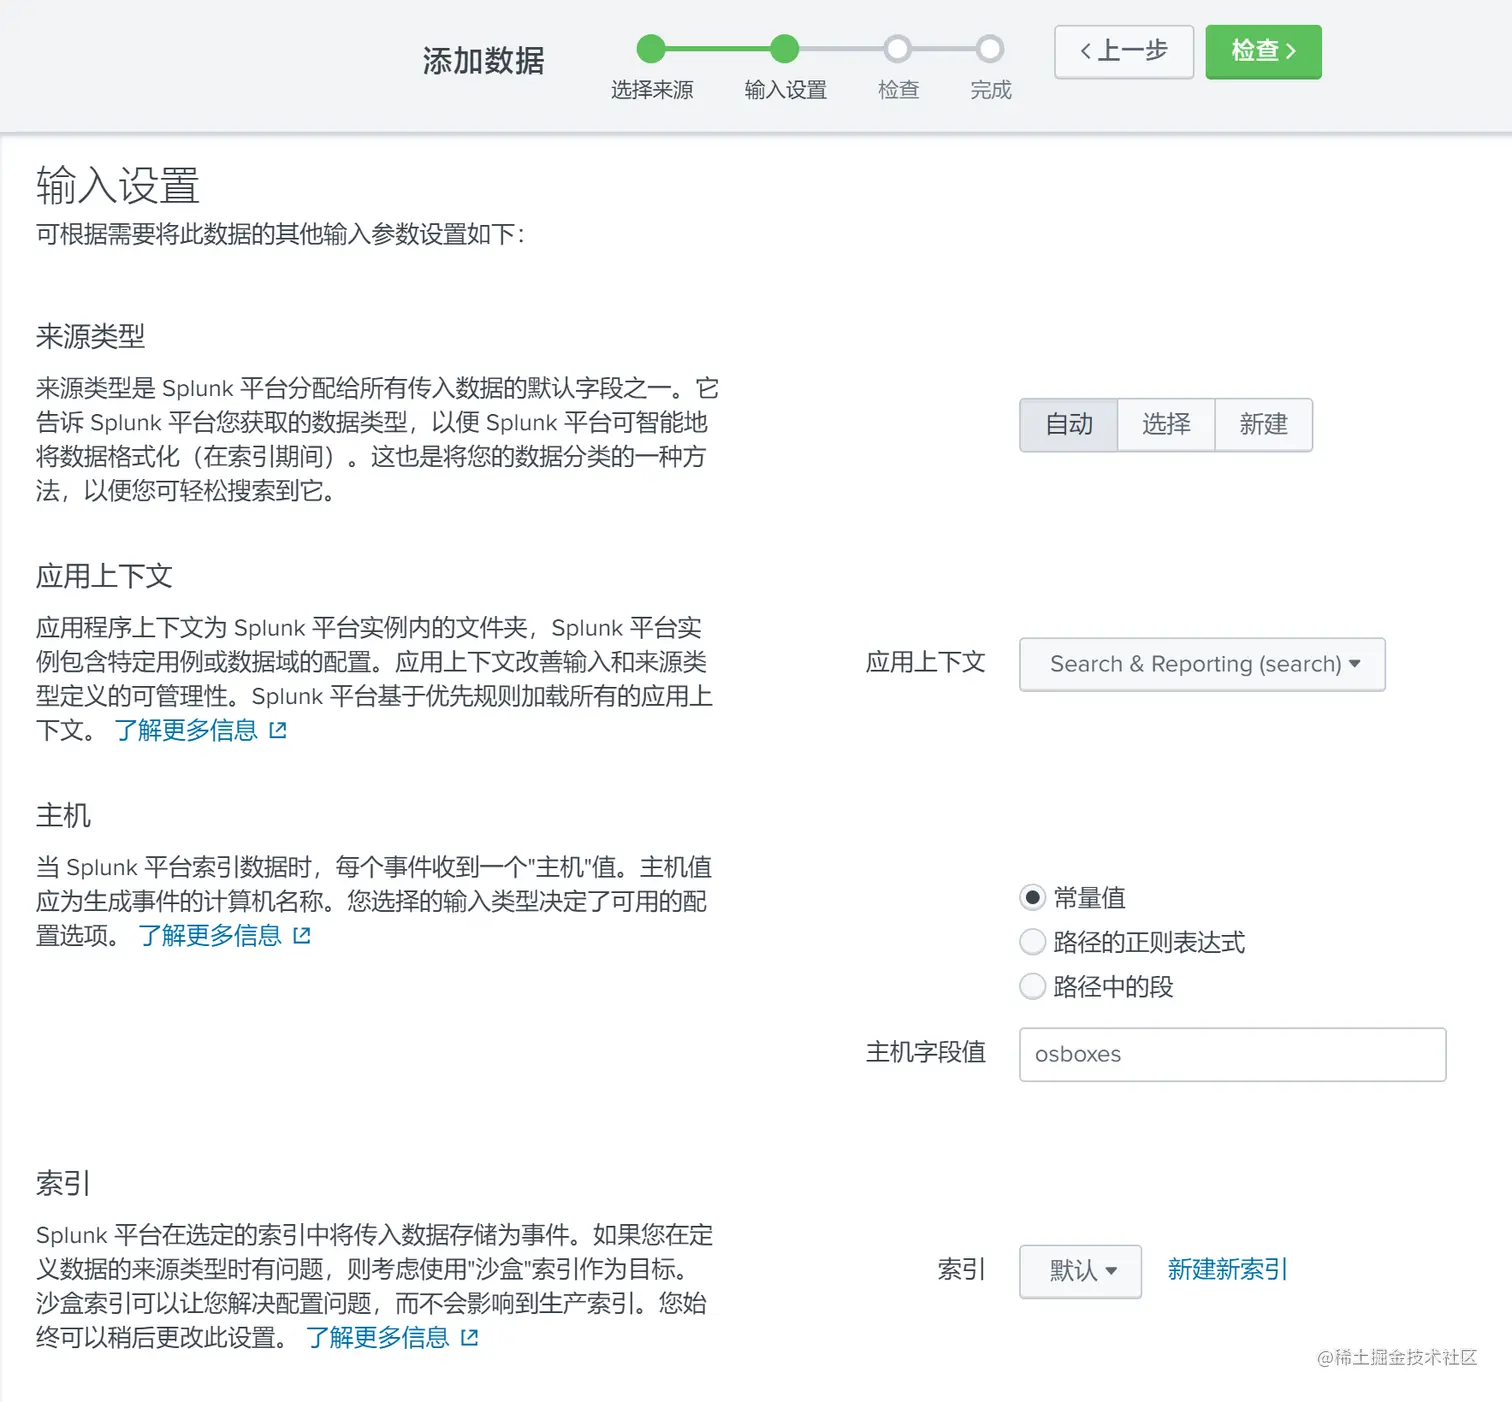Screen dimensions: 1512x1402
Task: Click the 来源类型 section heading
Action: [x=91, y=336]
